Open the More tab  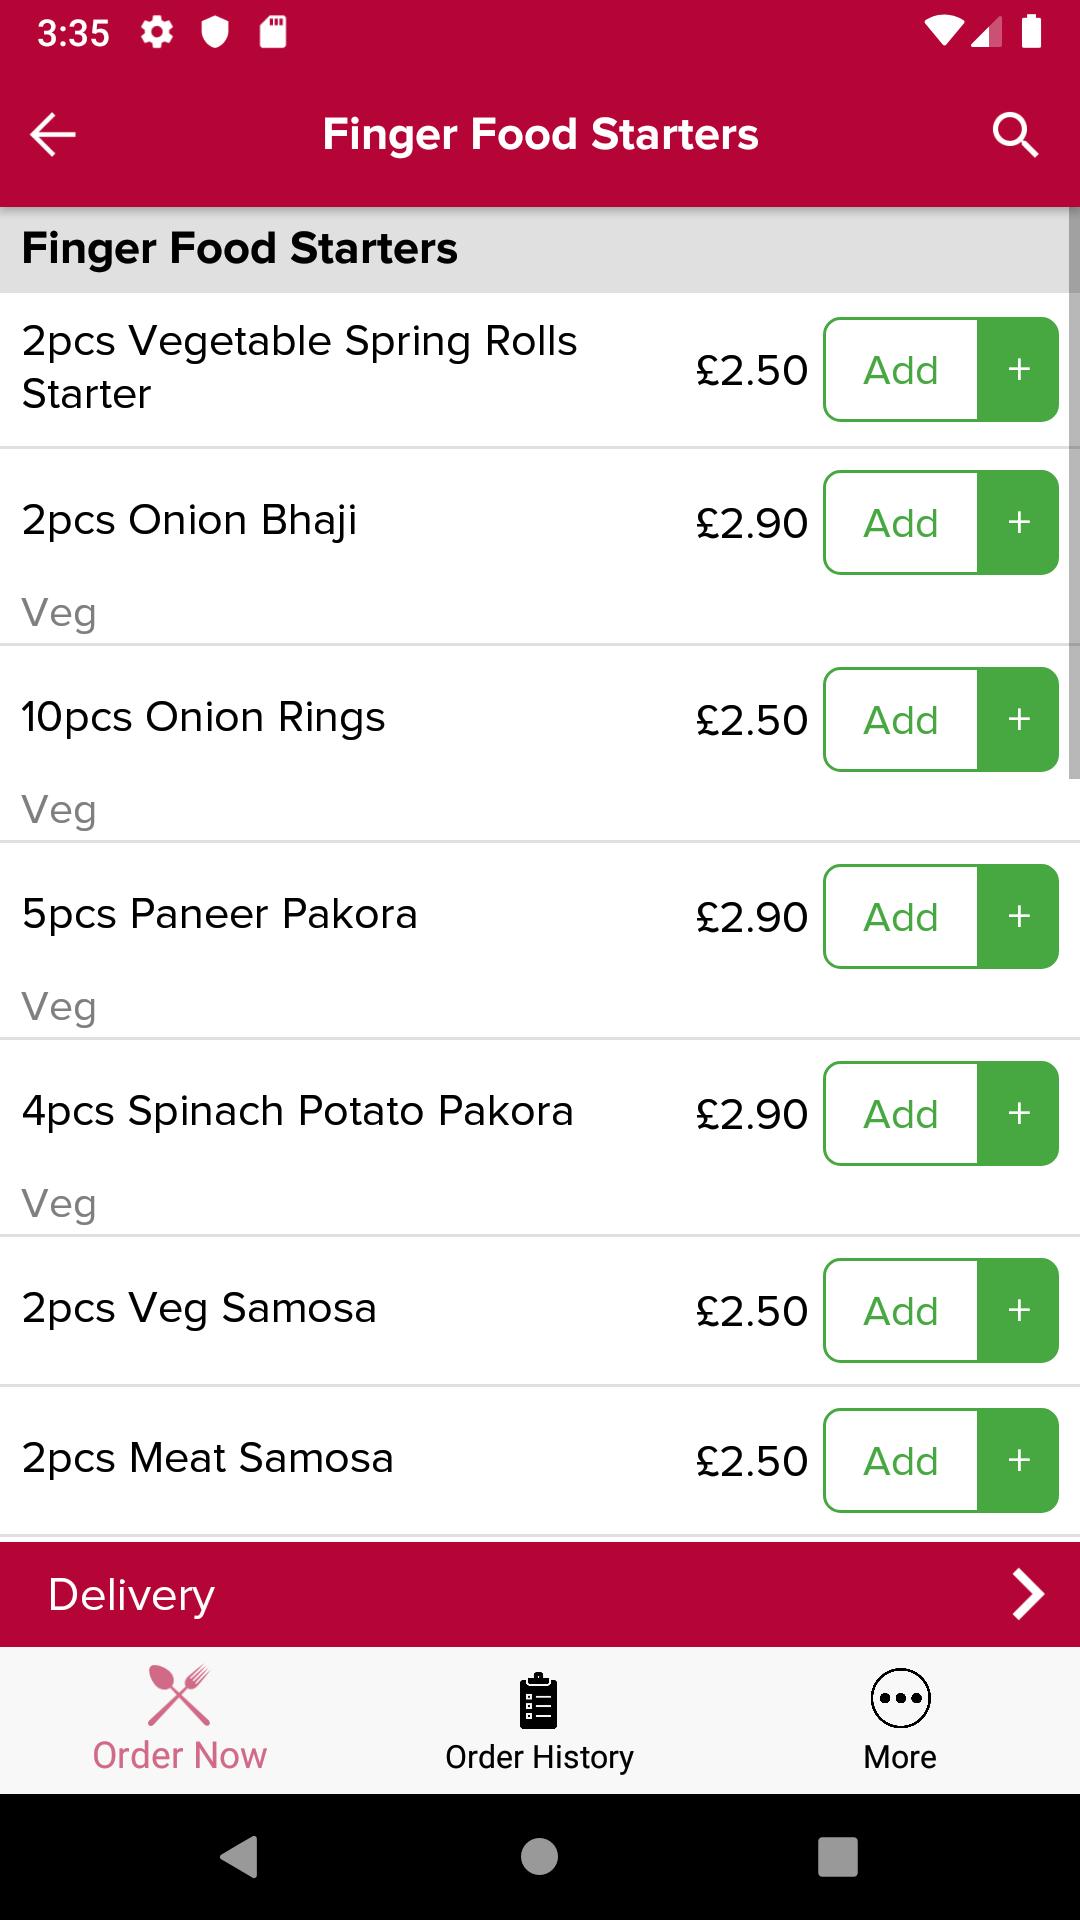click(900, 1720)
